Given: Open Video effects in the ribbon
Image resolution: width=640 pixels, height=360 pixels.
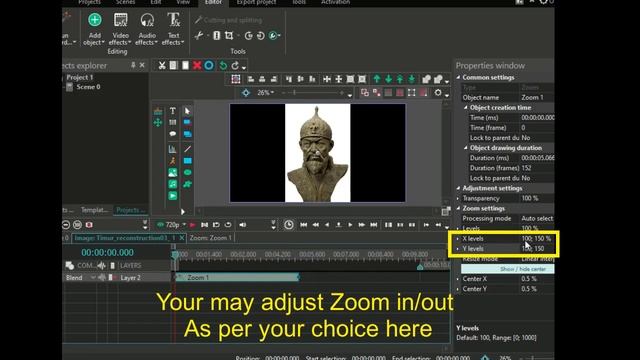Looking at the screenshot, I should pos(120,29).
